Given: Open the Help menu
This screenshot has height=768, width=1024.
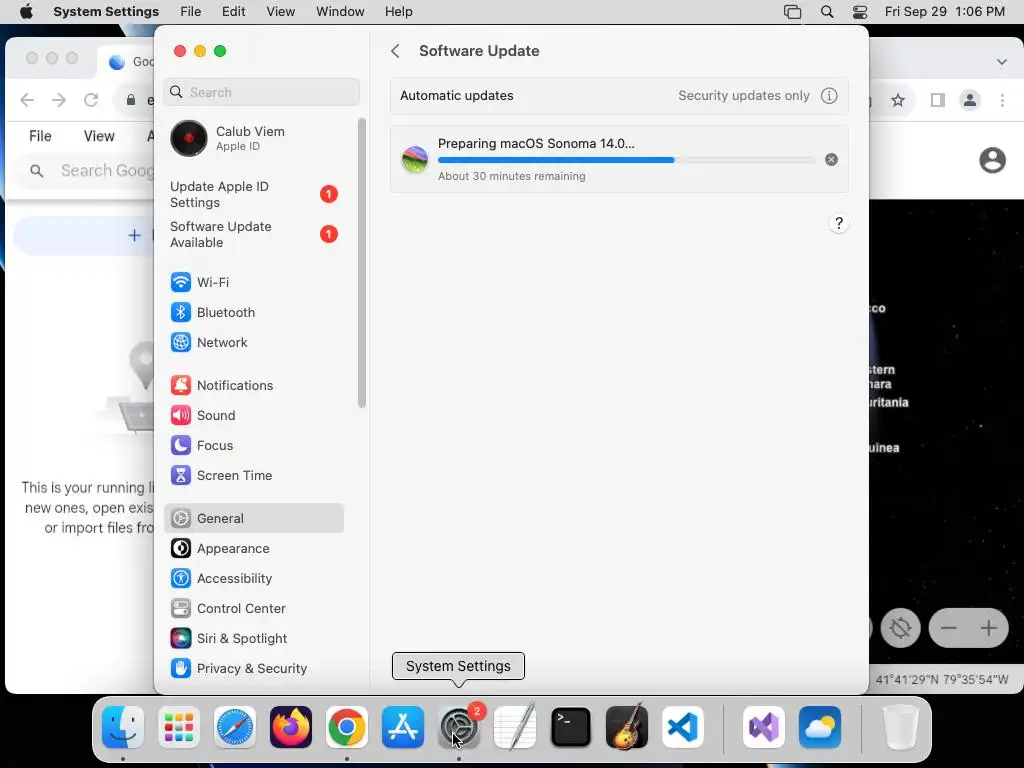Looking at the screenshot, I should point(398,12).
